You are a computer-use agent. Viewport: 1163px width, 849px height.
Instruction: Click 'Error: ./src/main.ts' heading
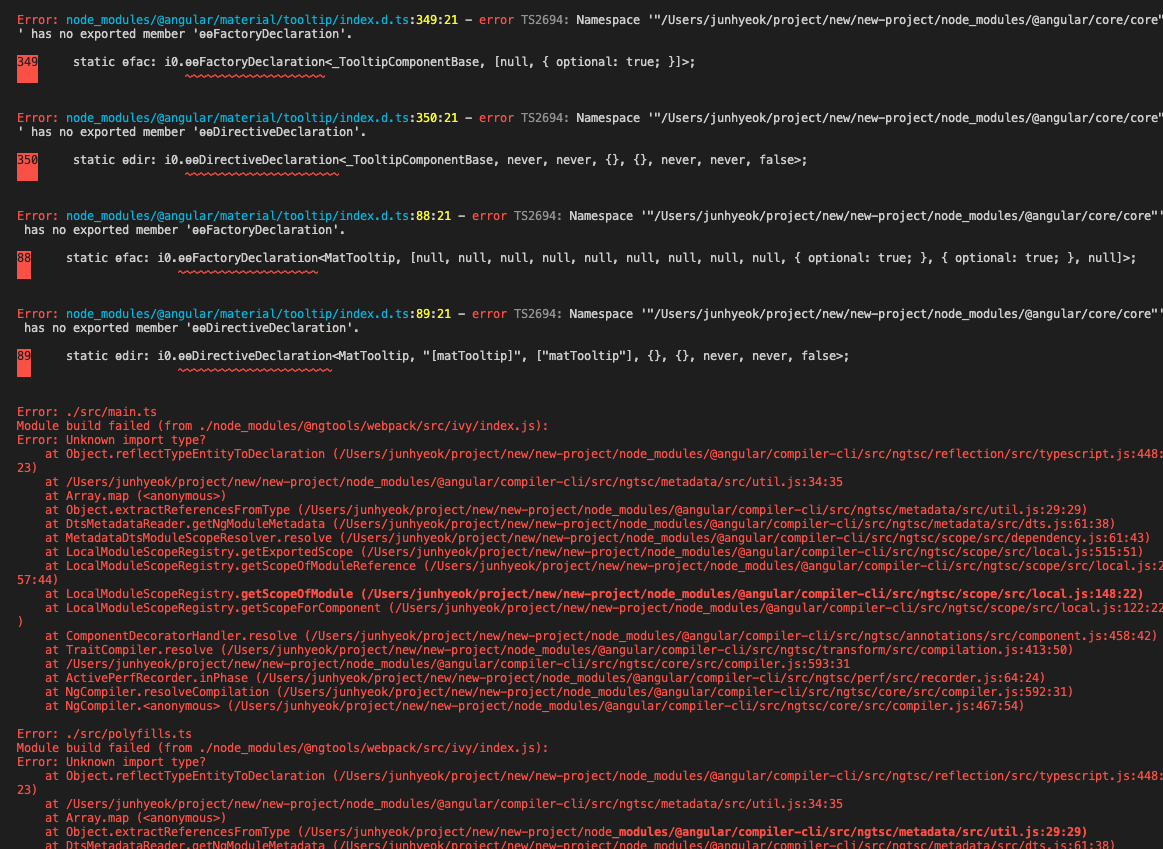tap(87, 412)
